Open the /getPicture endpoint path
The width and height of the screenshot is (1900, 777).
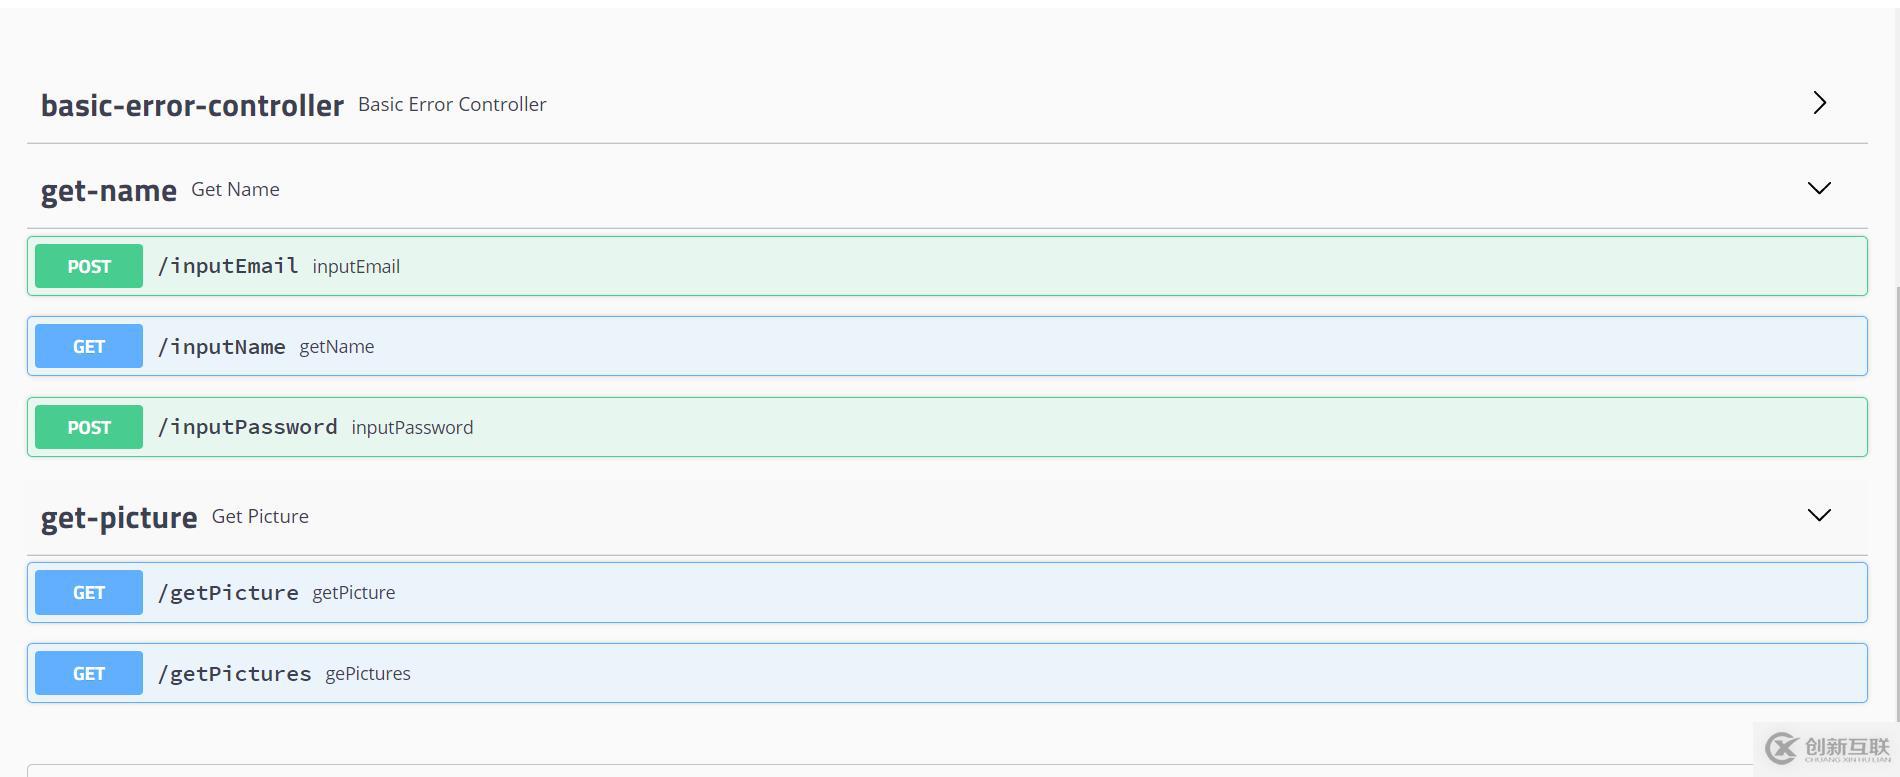click(228, 592)
